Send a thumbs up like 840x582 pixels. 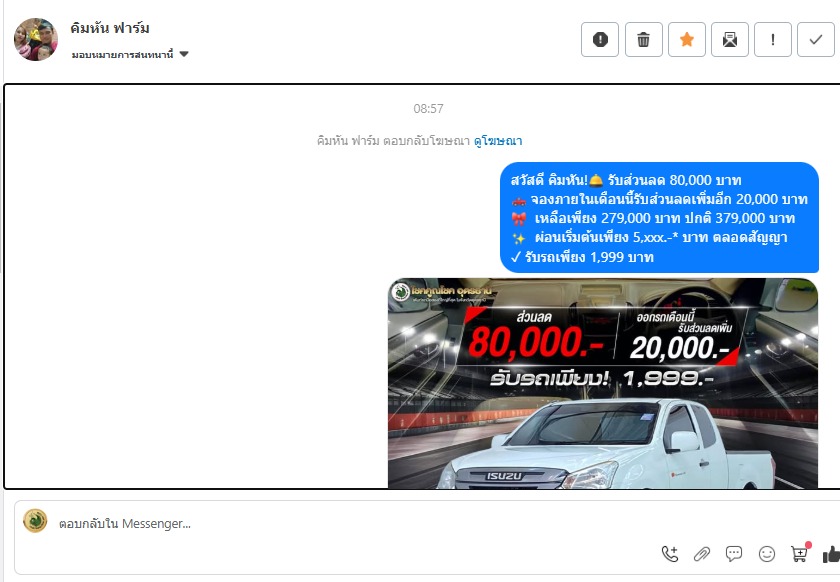tap(831, 554)
